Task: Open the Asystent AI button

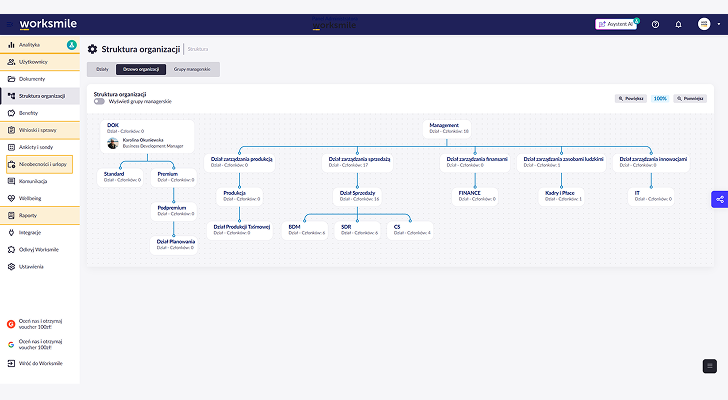Action: coord(616,24)
